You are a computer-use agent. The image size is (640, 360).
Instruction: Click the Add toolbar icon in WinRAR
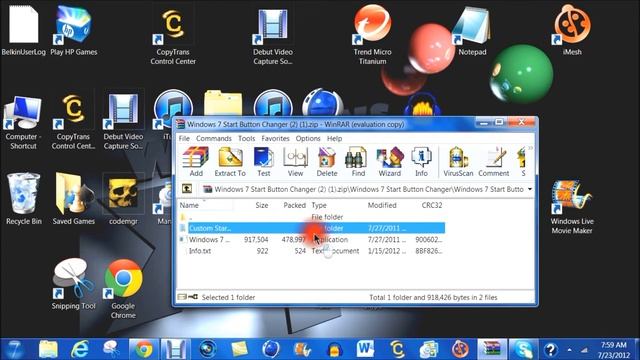(196, 162)
